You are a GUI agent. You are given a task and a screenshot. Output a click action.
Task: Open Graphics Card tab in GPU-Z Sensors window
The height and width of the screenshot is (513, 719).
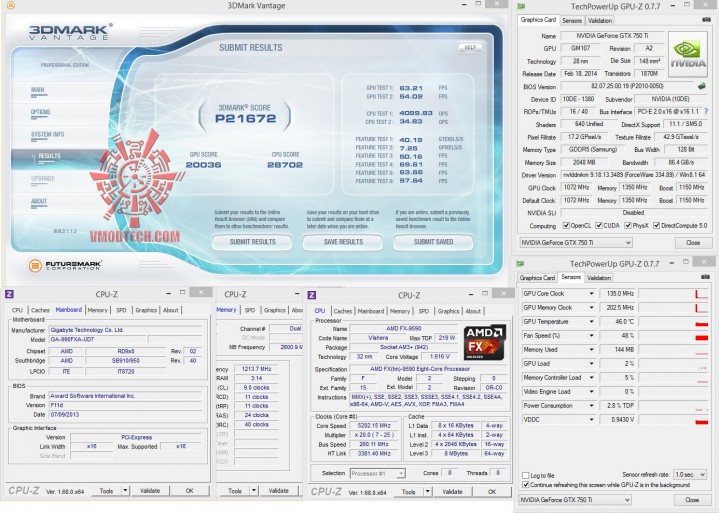pos(537,278)
